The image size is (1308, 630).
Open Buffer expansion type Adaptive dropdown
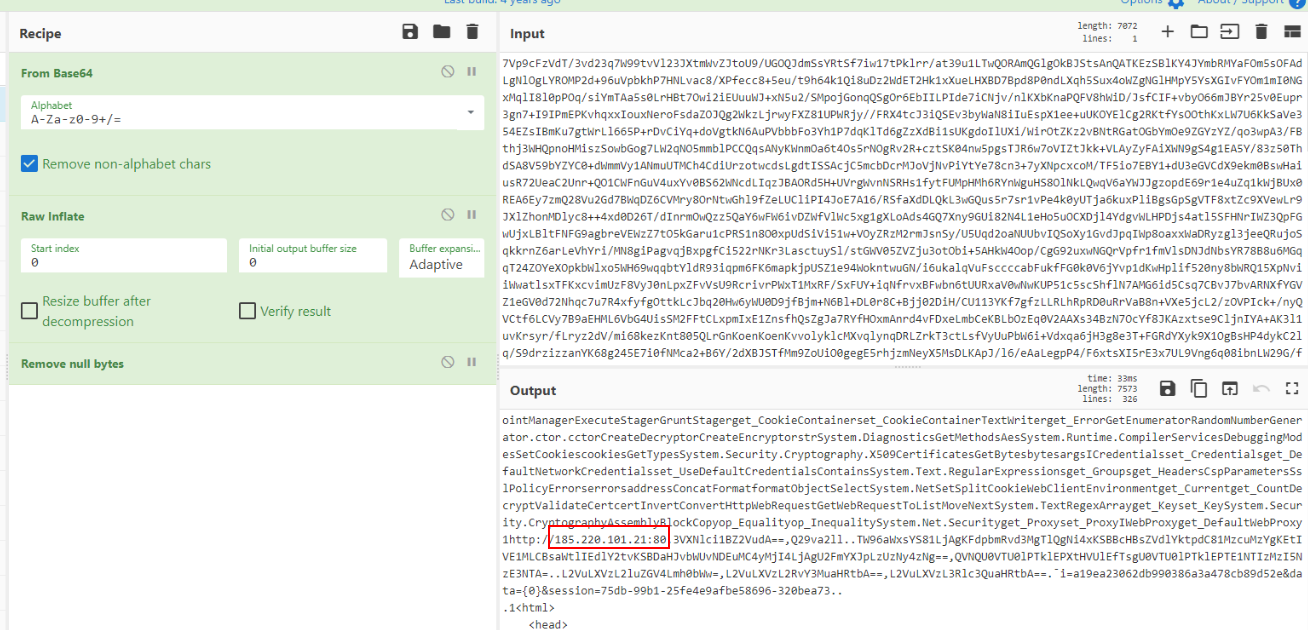[441, 256]
